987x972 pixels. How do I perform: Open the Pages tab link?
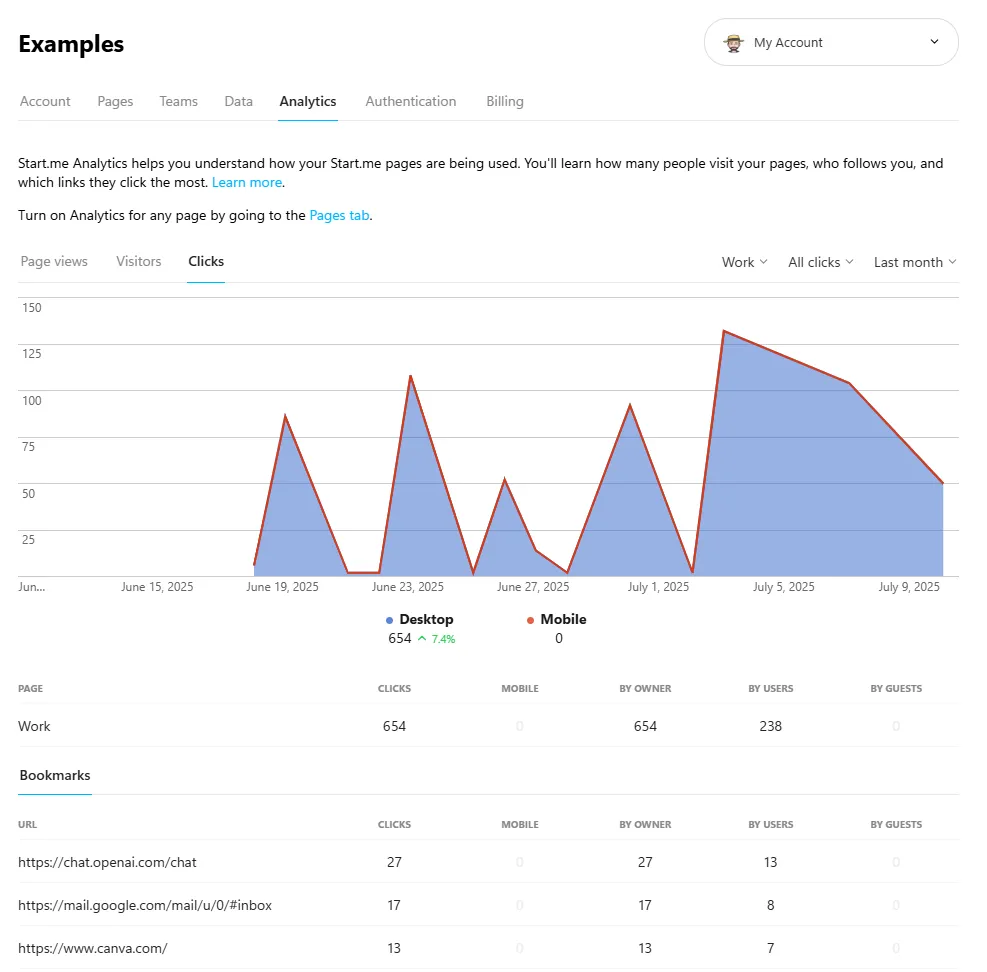pos(339,215)
